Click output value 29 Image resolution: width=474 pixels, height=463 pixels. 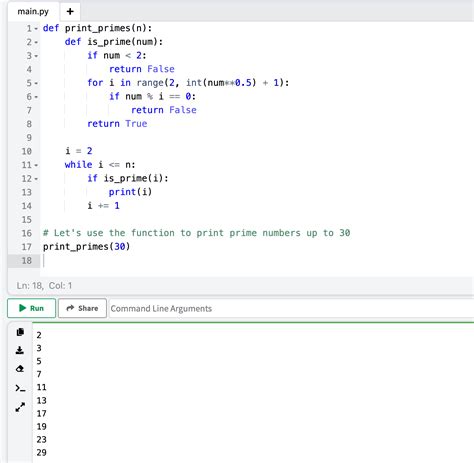42,453
